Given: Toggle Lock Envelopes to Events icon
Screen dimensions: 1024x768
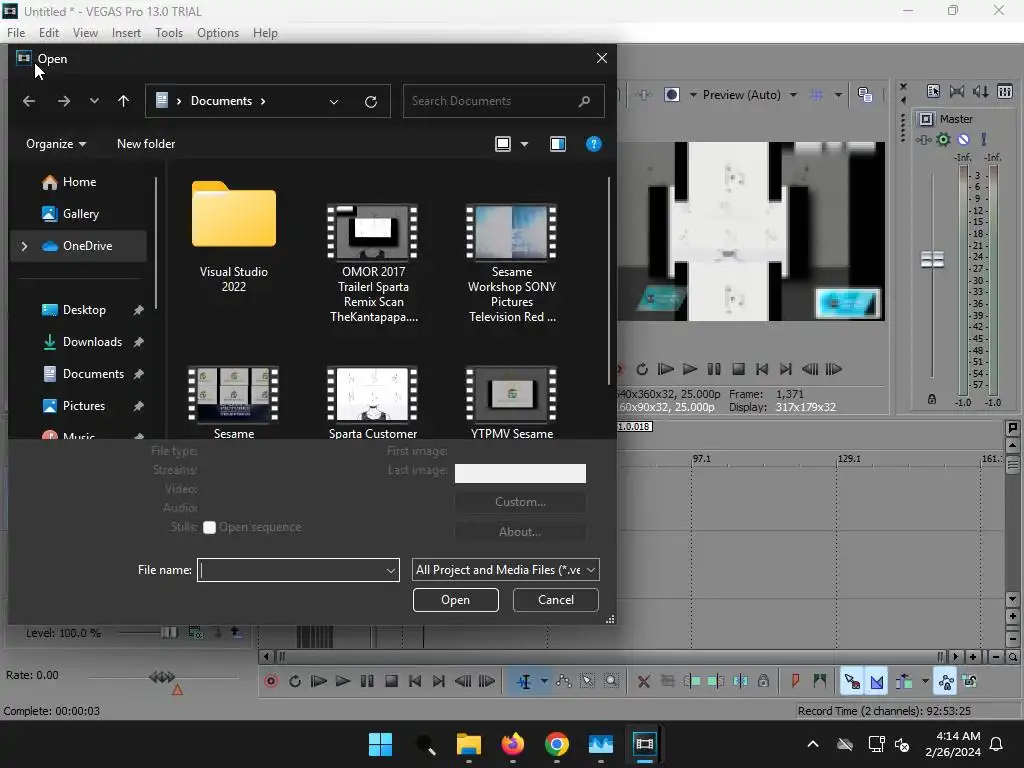Looking at the screenshot, I should point(946,681).
